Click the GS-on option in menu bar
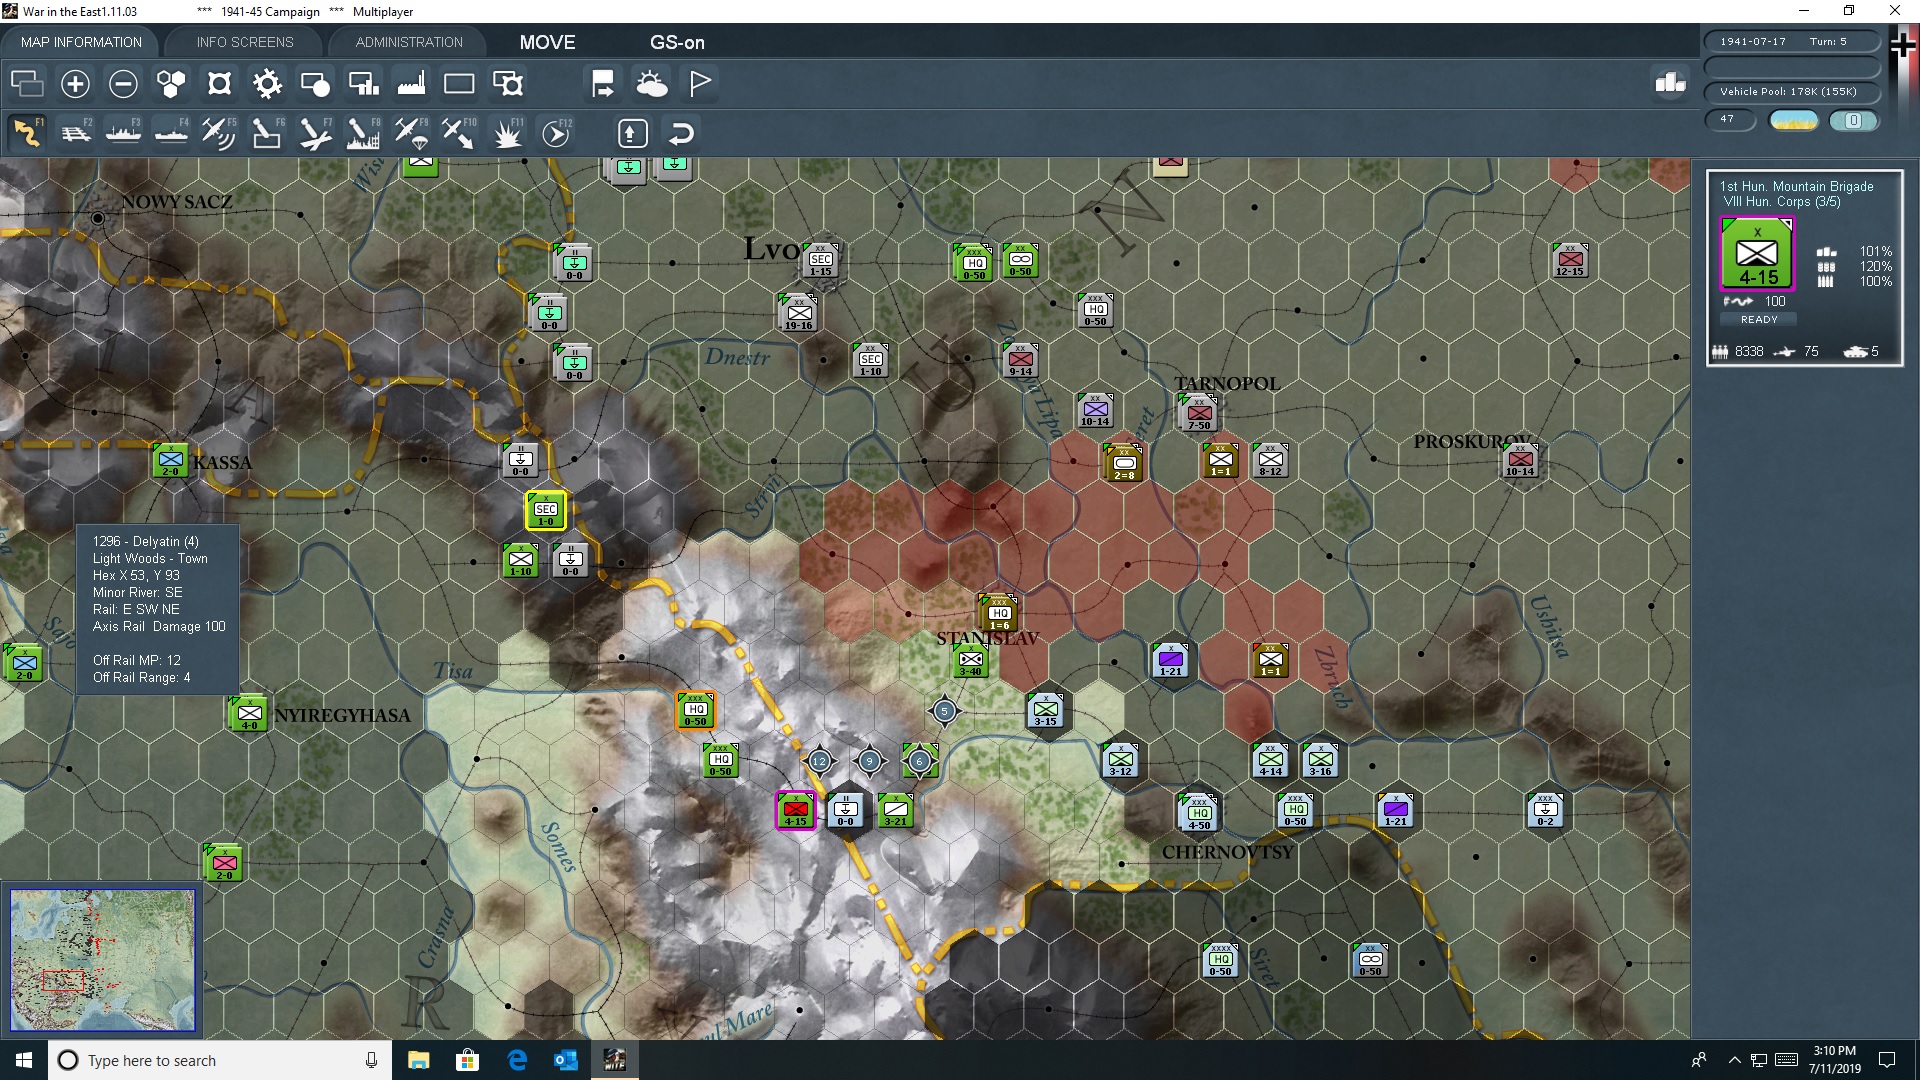 tap(678, 43)
